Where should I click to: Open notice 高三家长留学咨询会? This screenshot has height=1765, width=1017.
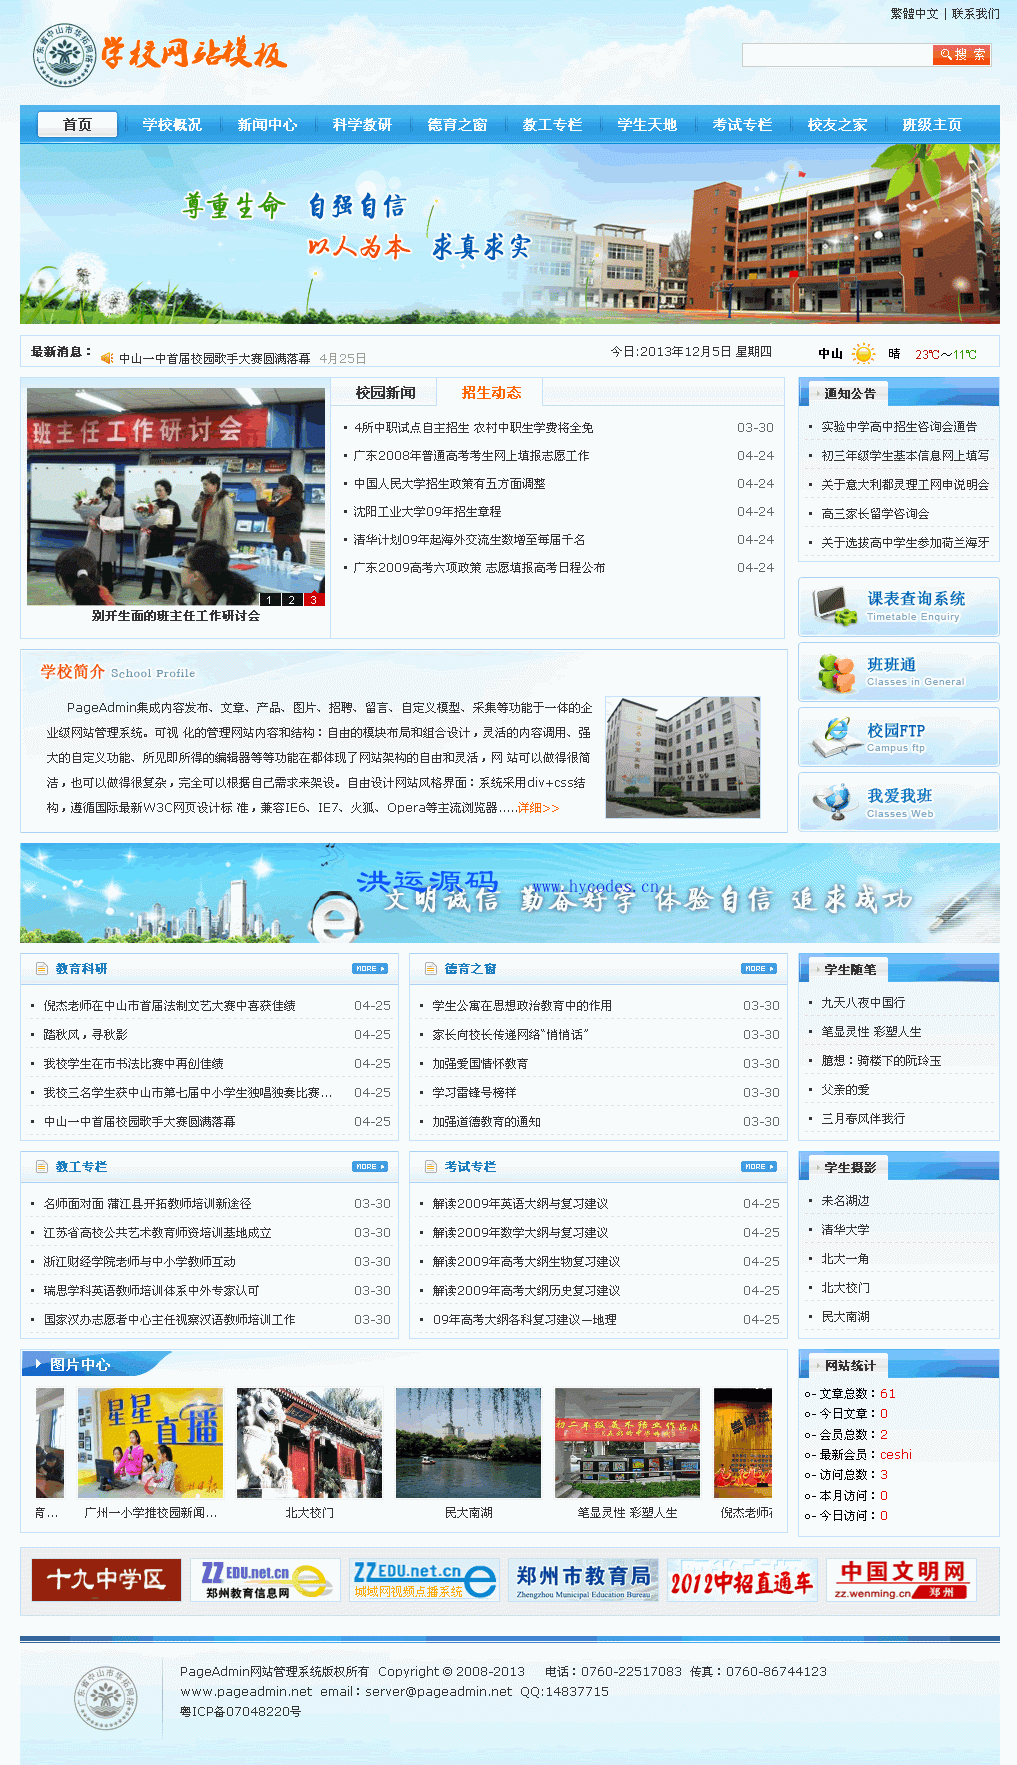click(x=875, y=514)
